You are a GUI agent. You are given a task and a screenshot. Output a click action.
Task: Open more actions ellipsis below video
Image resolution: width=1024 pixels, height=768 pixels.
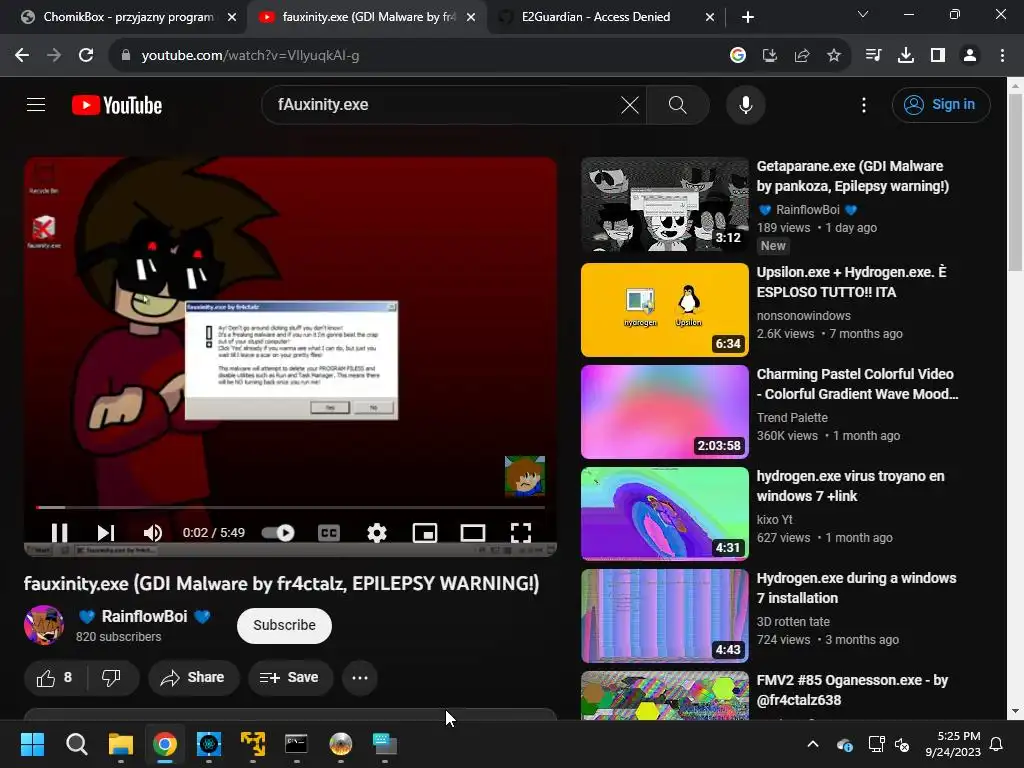(x=360, y=678)
